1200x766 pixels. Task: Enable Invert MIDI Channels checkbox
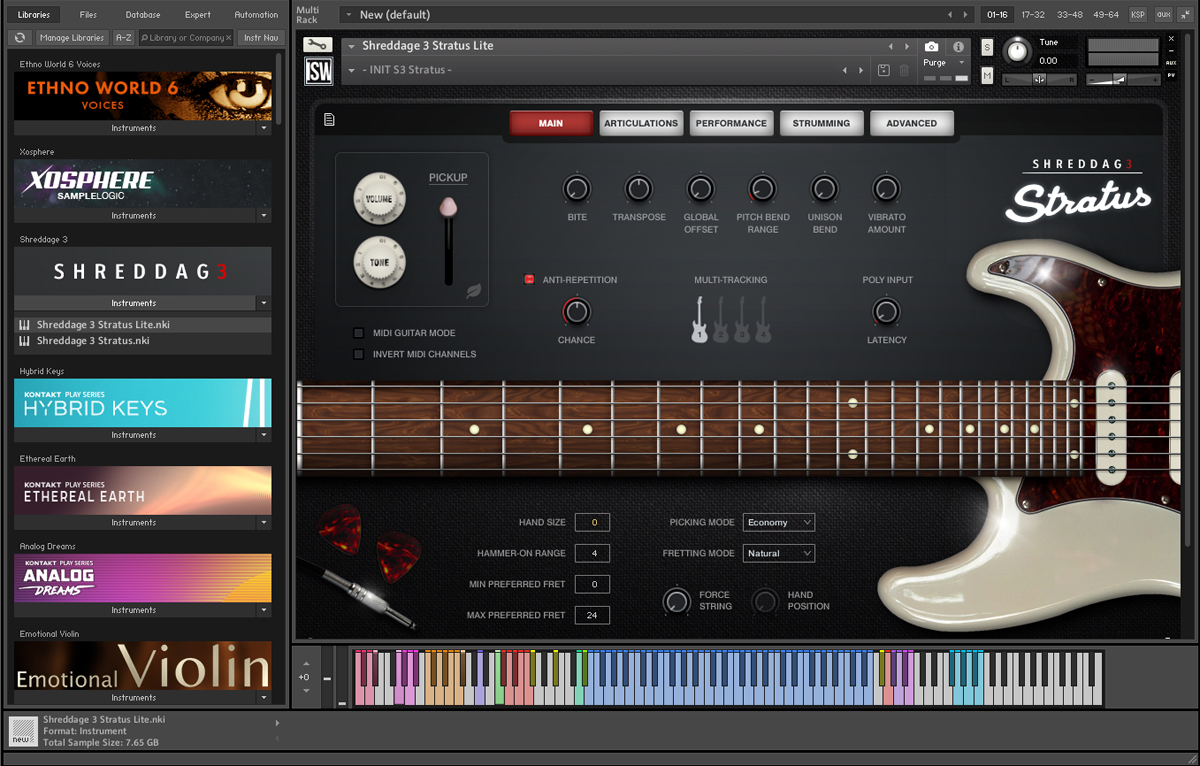[x=359, y=354]
